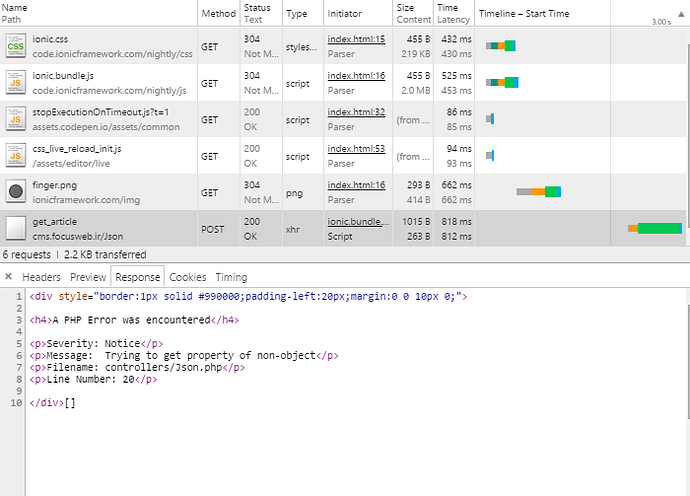Close the request details panel

pos(8,276)
